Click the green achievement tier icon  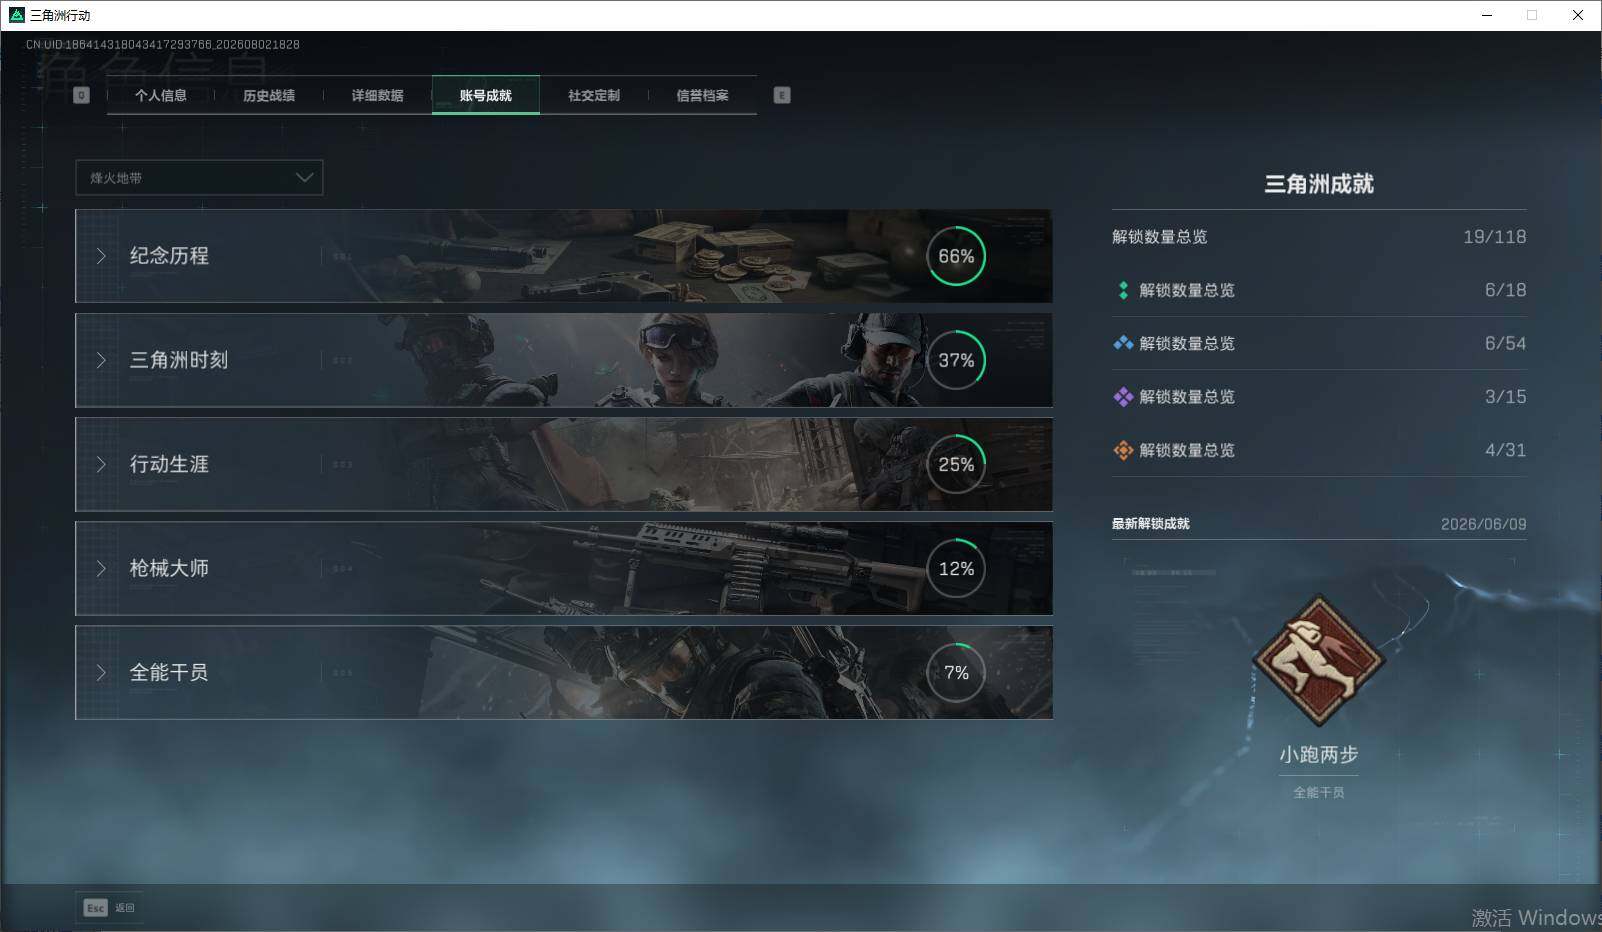tap(1123, 290)
